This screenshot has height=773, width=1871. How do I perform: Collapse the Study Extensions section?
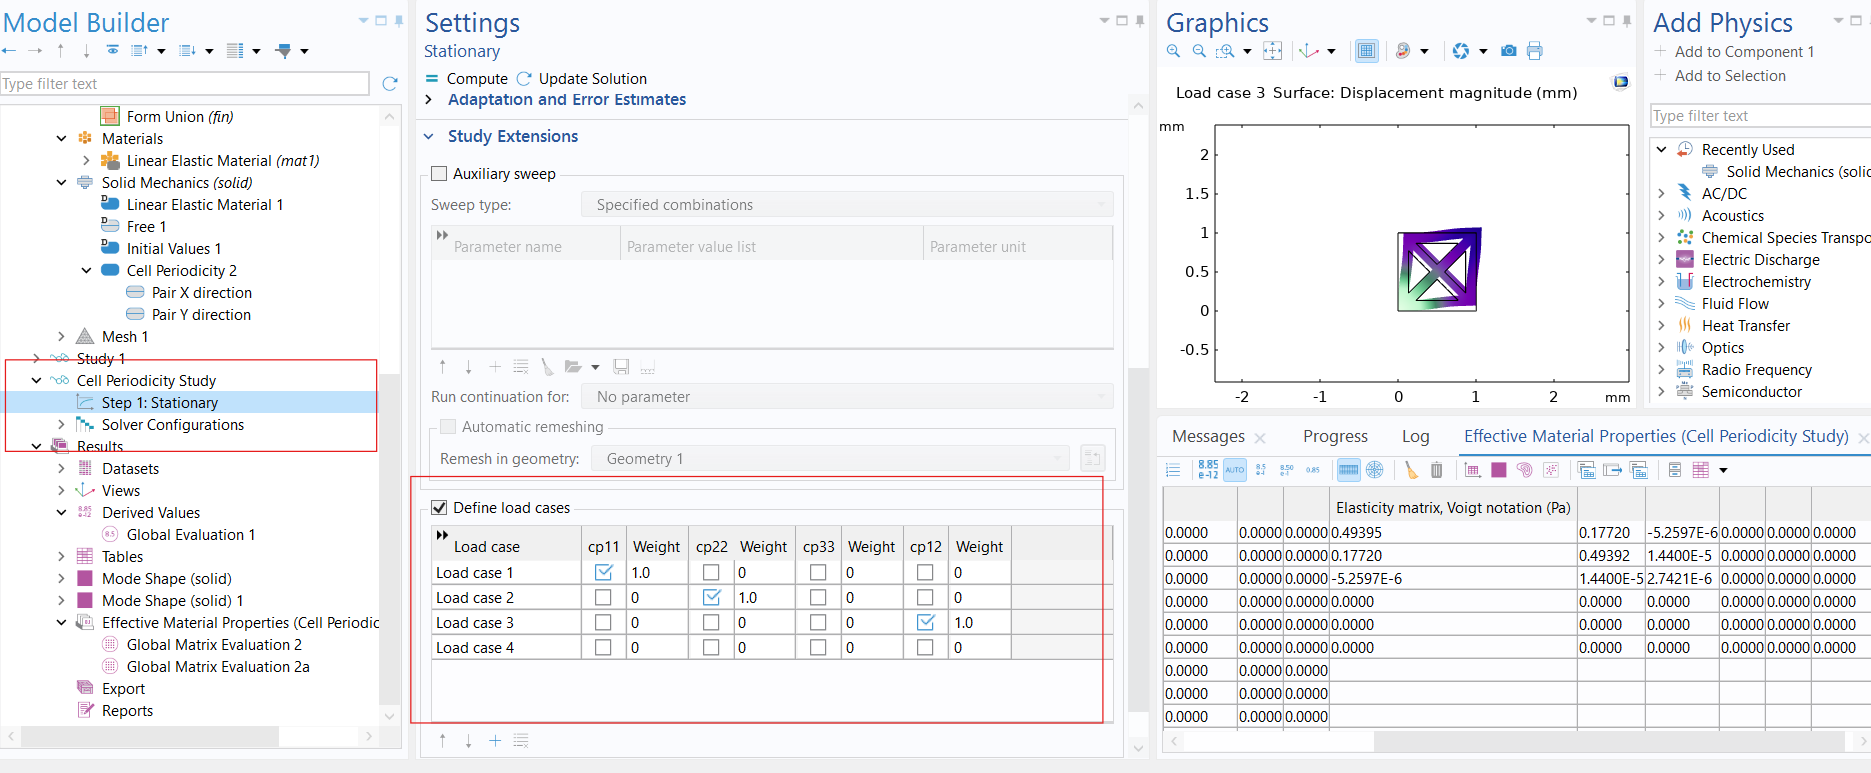click(x=429, y=137)
